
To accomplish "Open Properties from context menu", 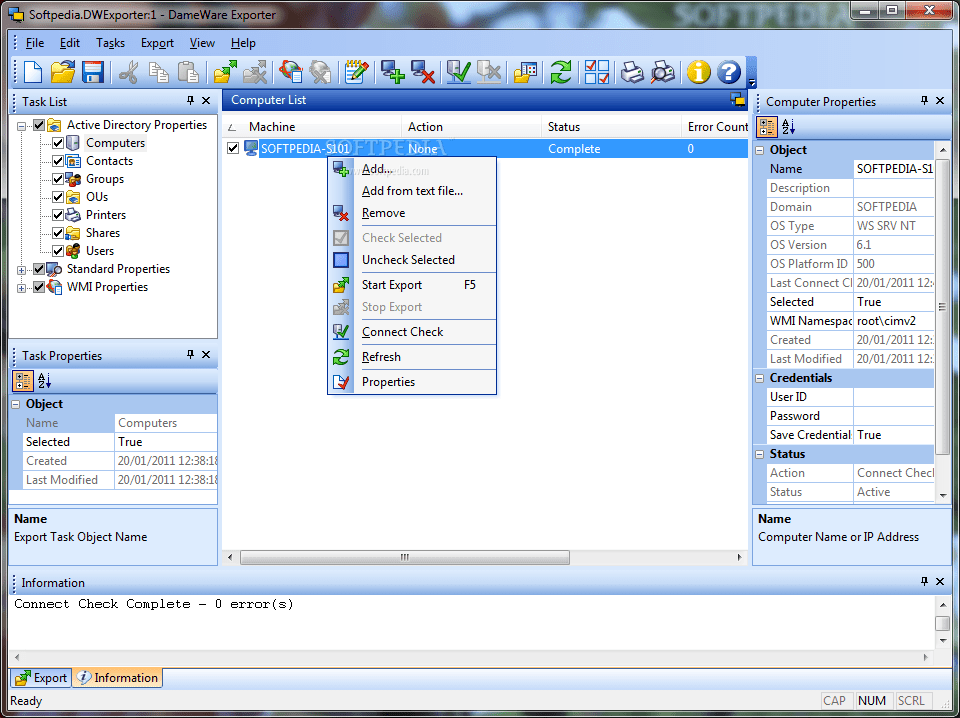I will click(x=412, y=382).
